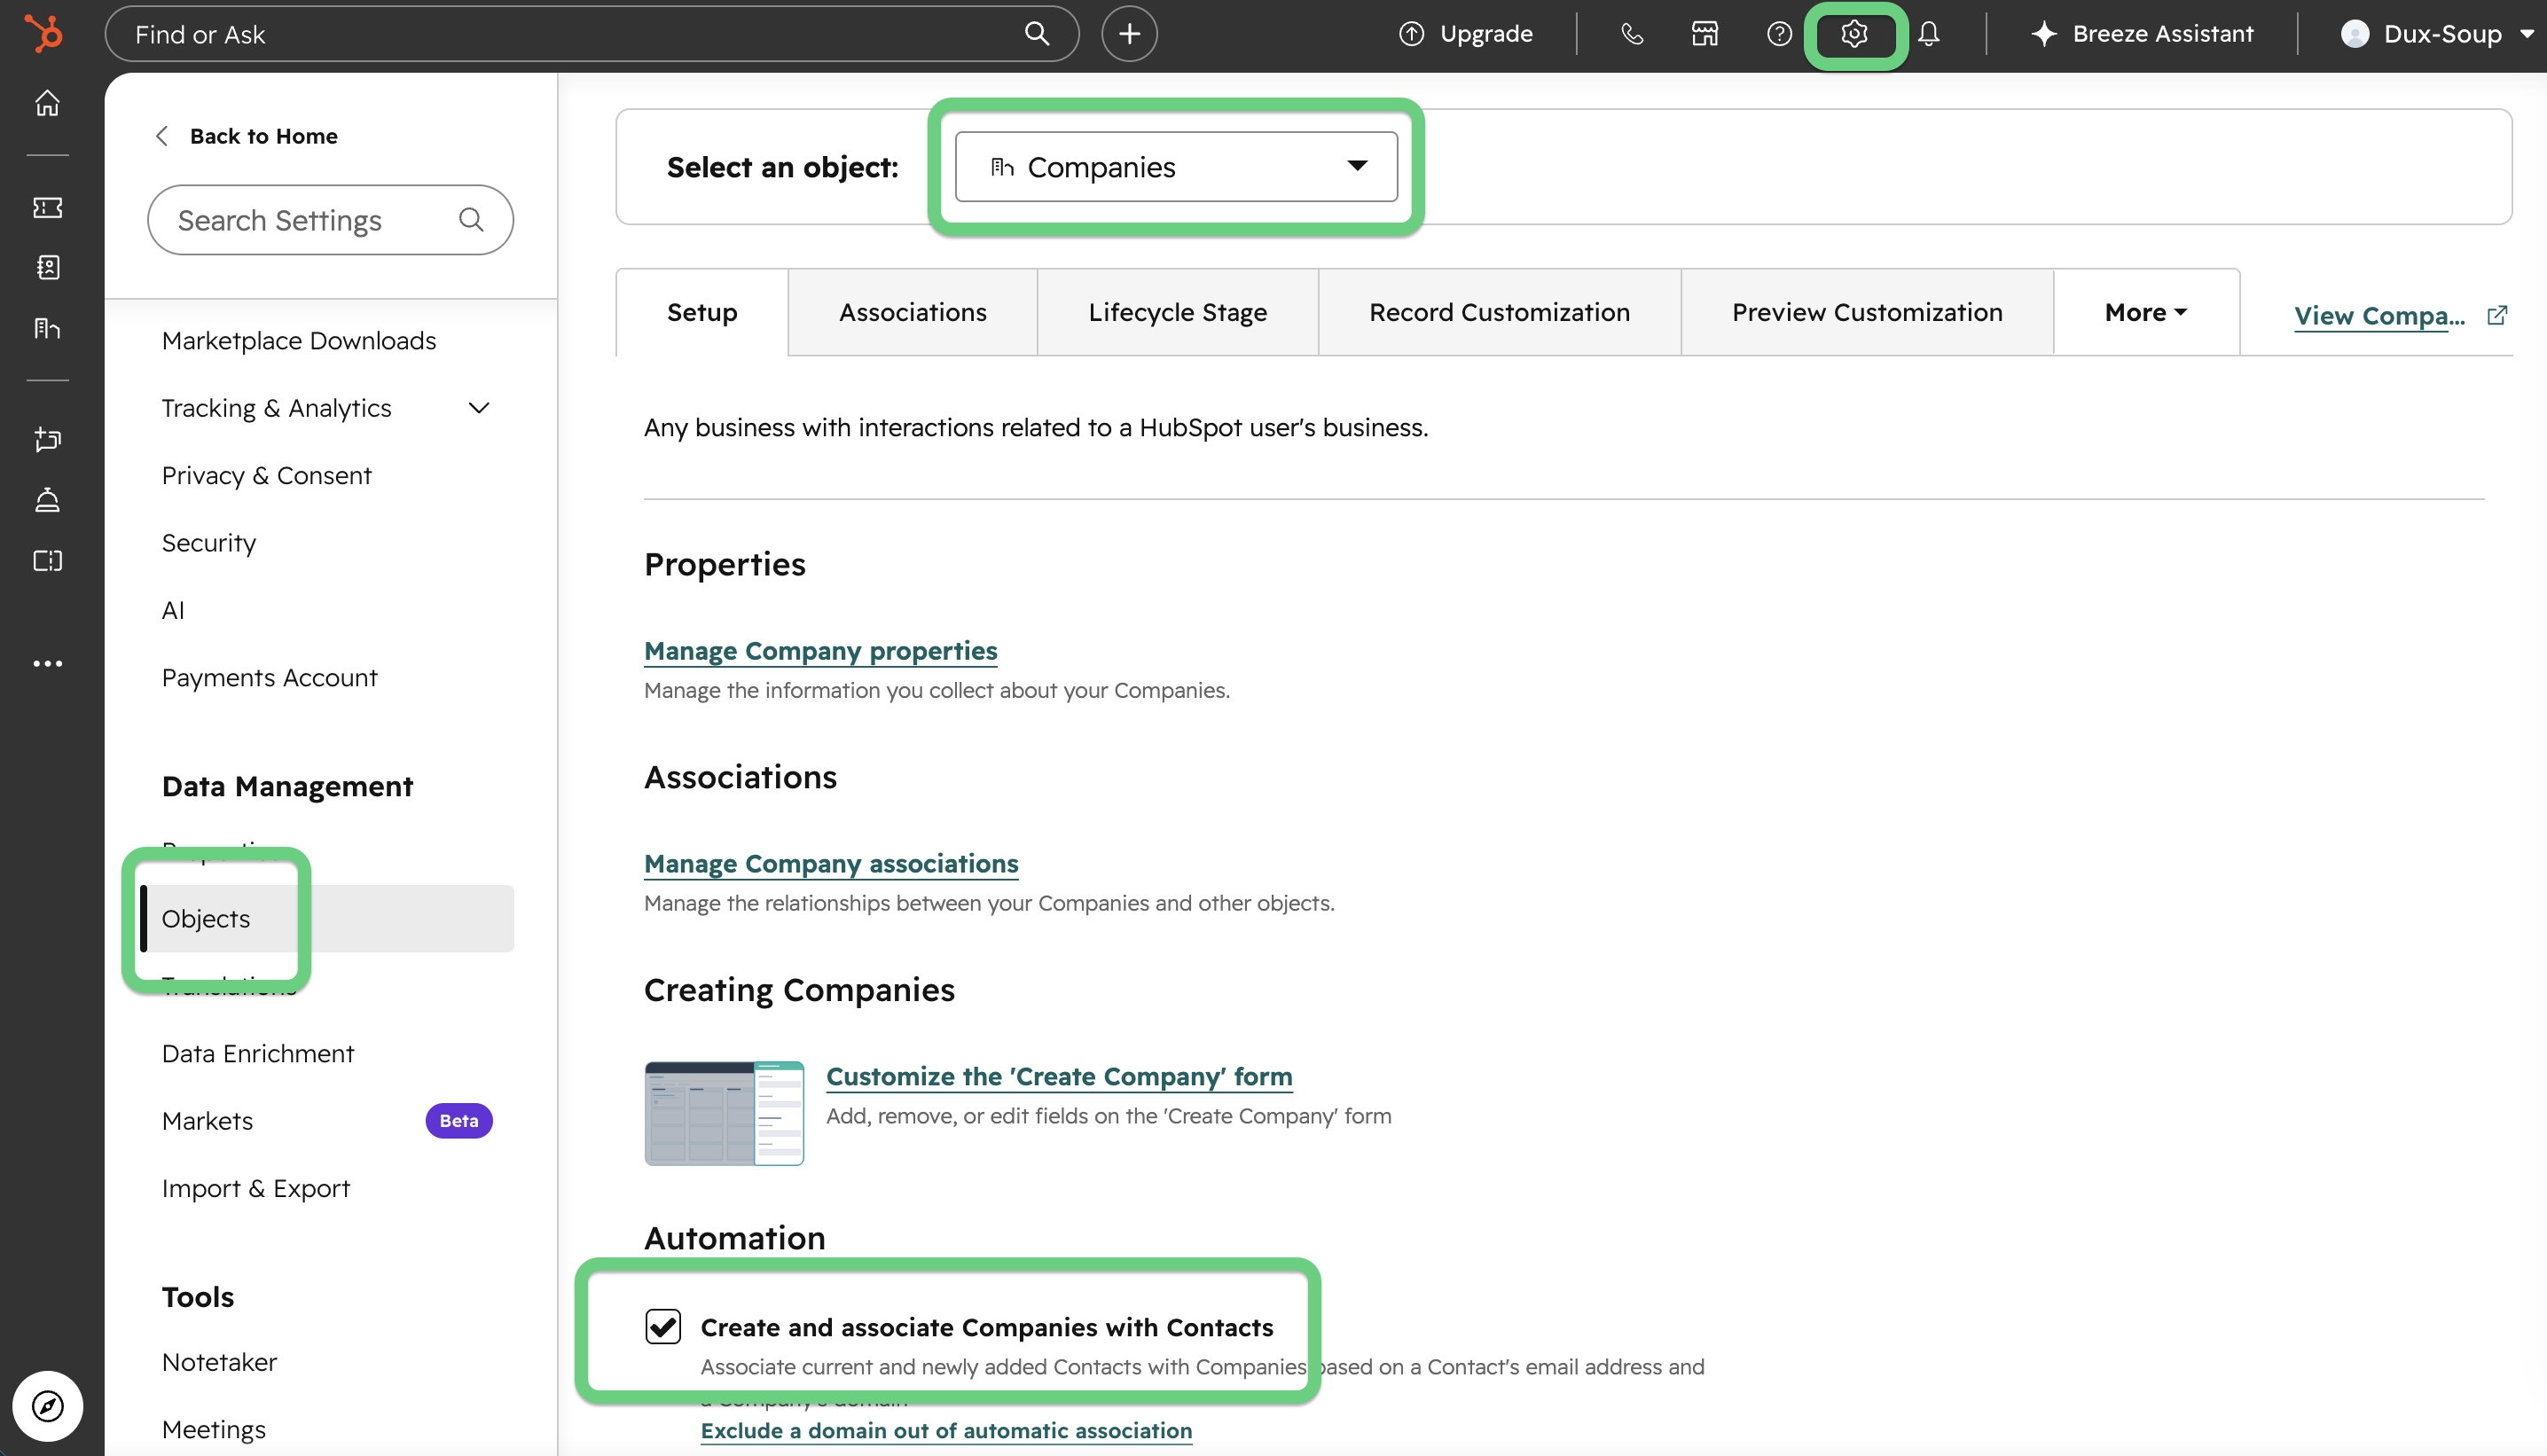The image size is (2547, 1456).
Task: Click the HubSpot sprocket logo
Action: [44, 33]
